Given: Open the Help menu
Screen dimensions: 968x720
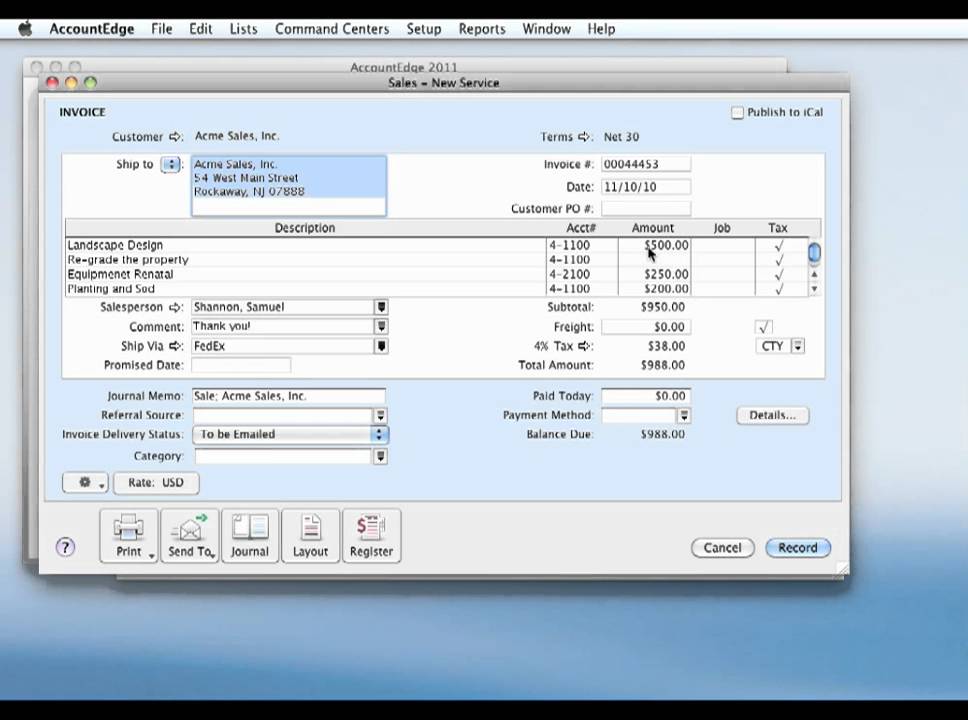Looking at the screenshot, I should tap(601, 29).
